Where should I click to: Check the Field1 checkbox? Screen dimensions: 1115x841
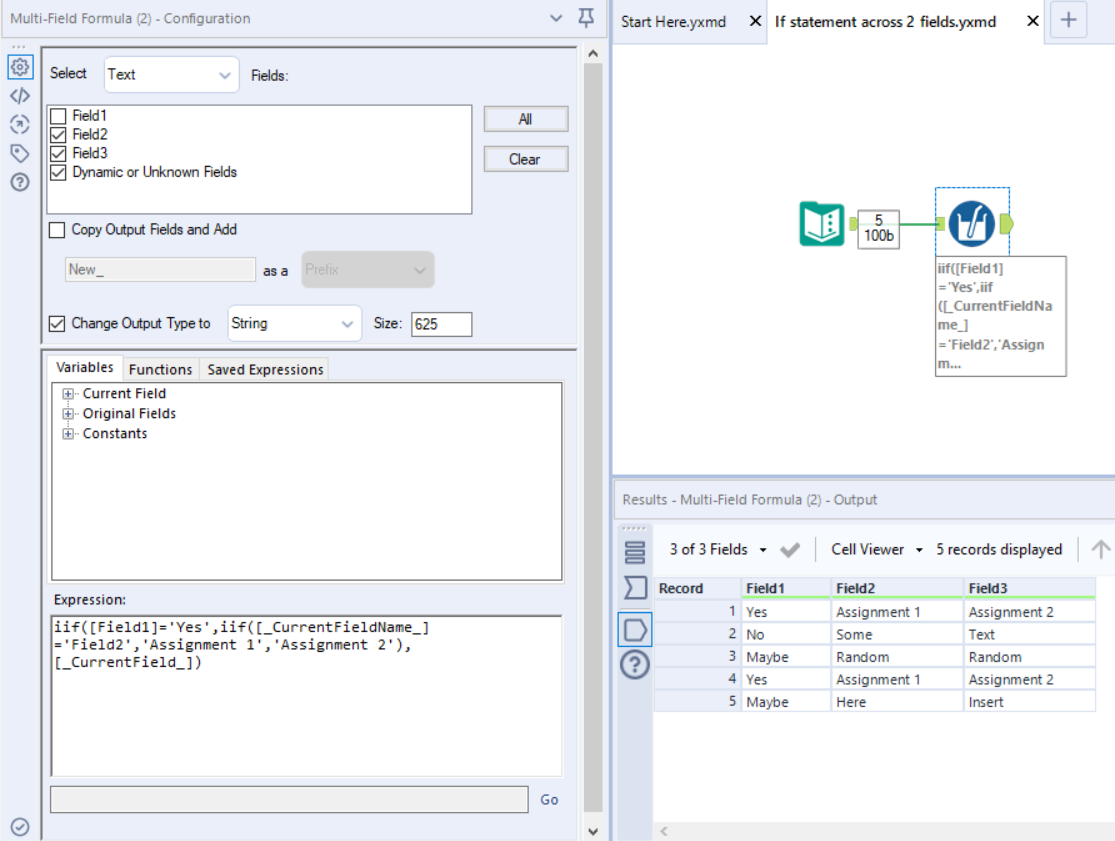(59, 116)
